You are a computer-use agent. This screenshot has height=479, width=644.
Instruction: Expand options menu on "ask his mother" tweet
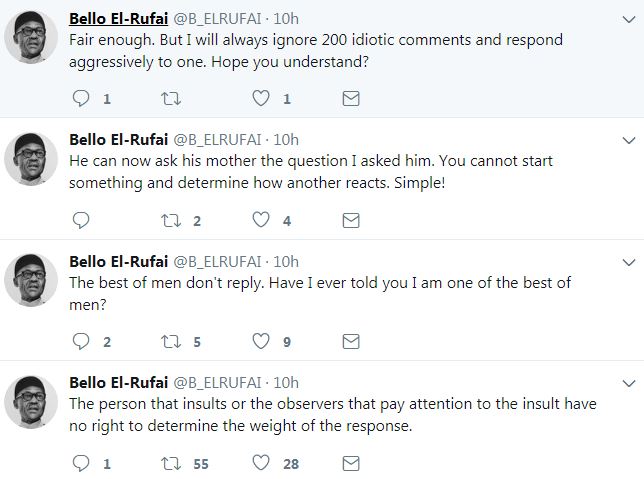click(x=629, y=141)
